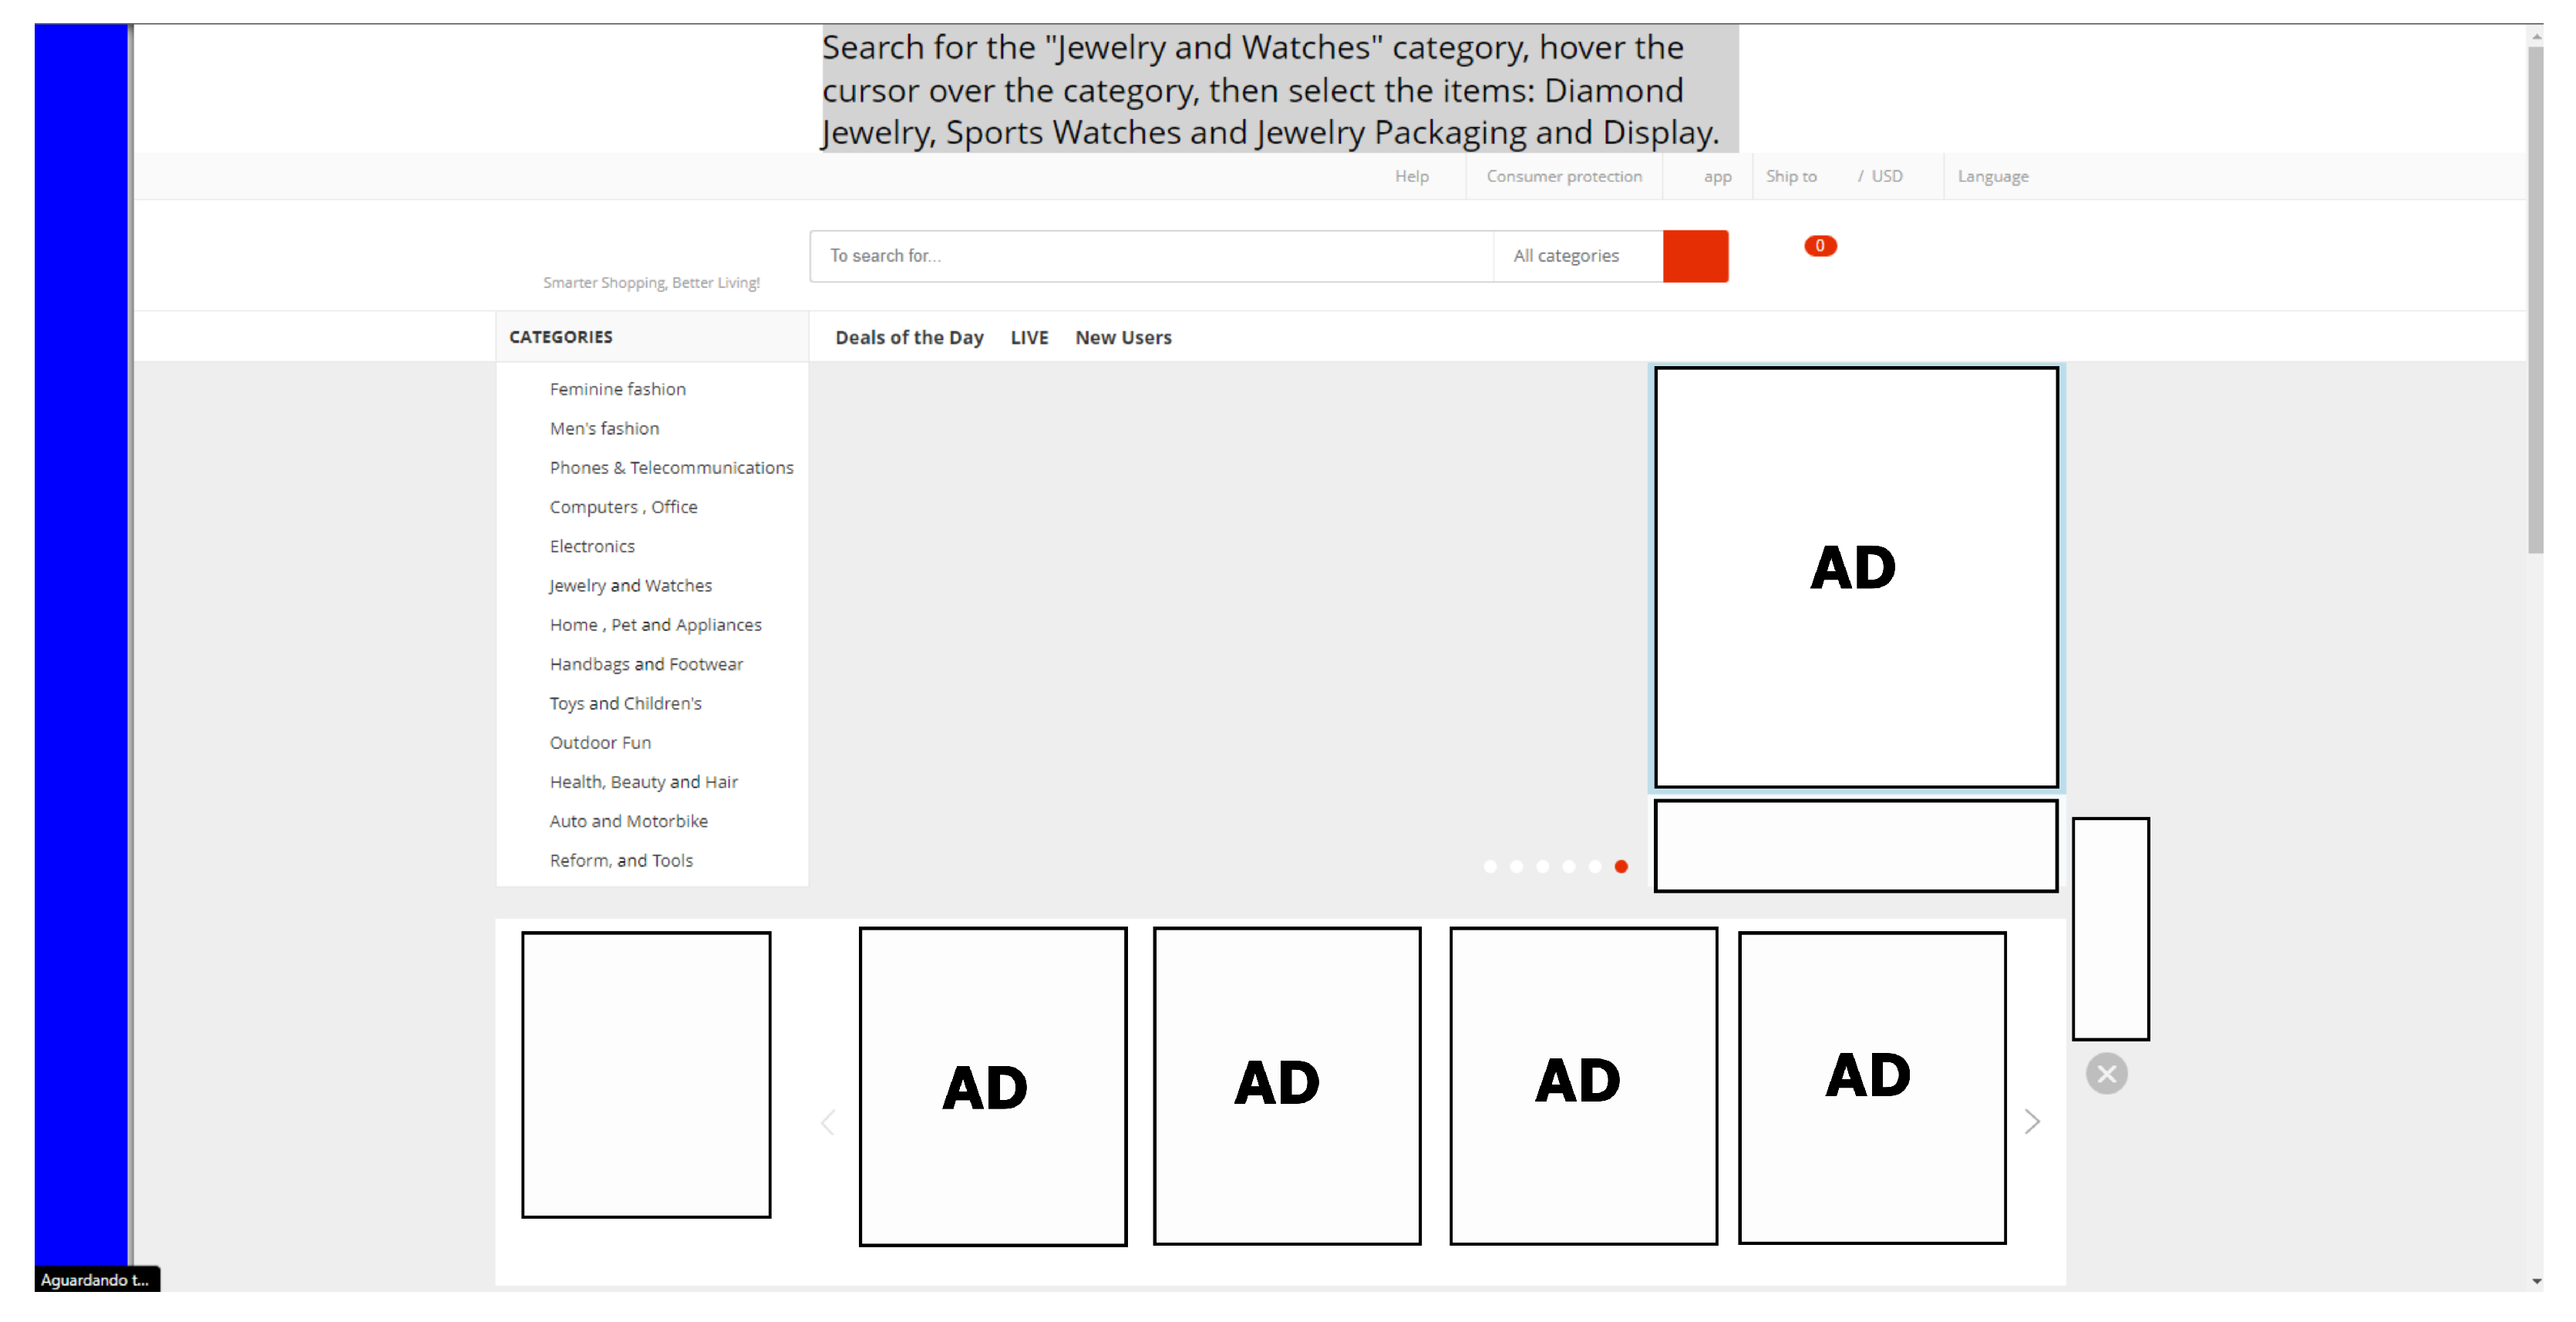Open Deals of the Day tab

[908, 337]
